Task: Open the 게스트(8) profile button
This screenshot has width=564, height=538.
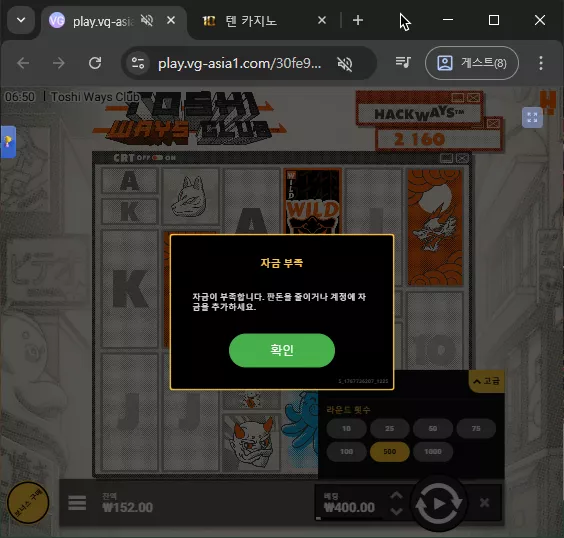Action: click(472, 63)
